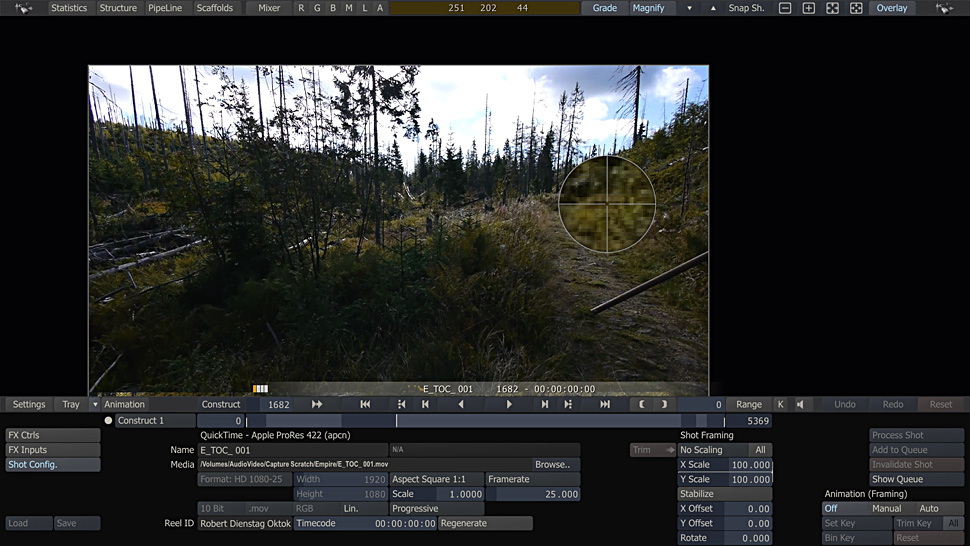Screen dimensions: 970x546
Task: Open the Aspect Square 1:1 dropdown
Action: 435,480
